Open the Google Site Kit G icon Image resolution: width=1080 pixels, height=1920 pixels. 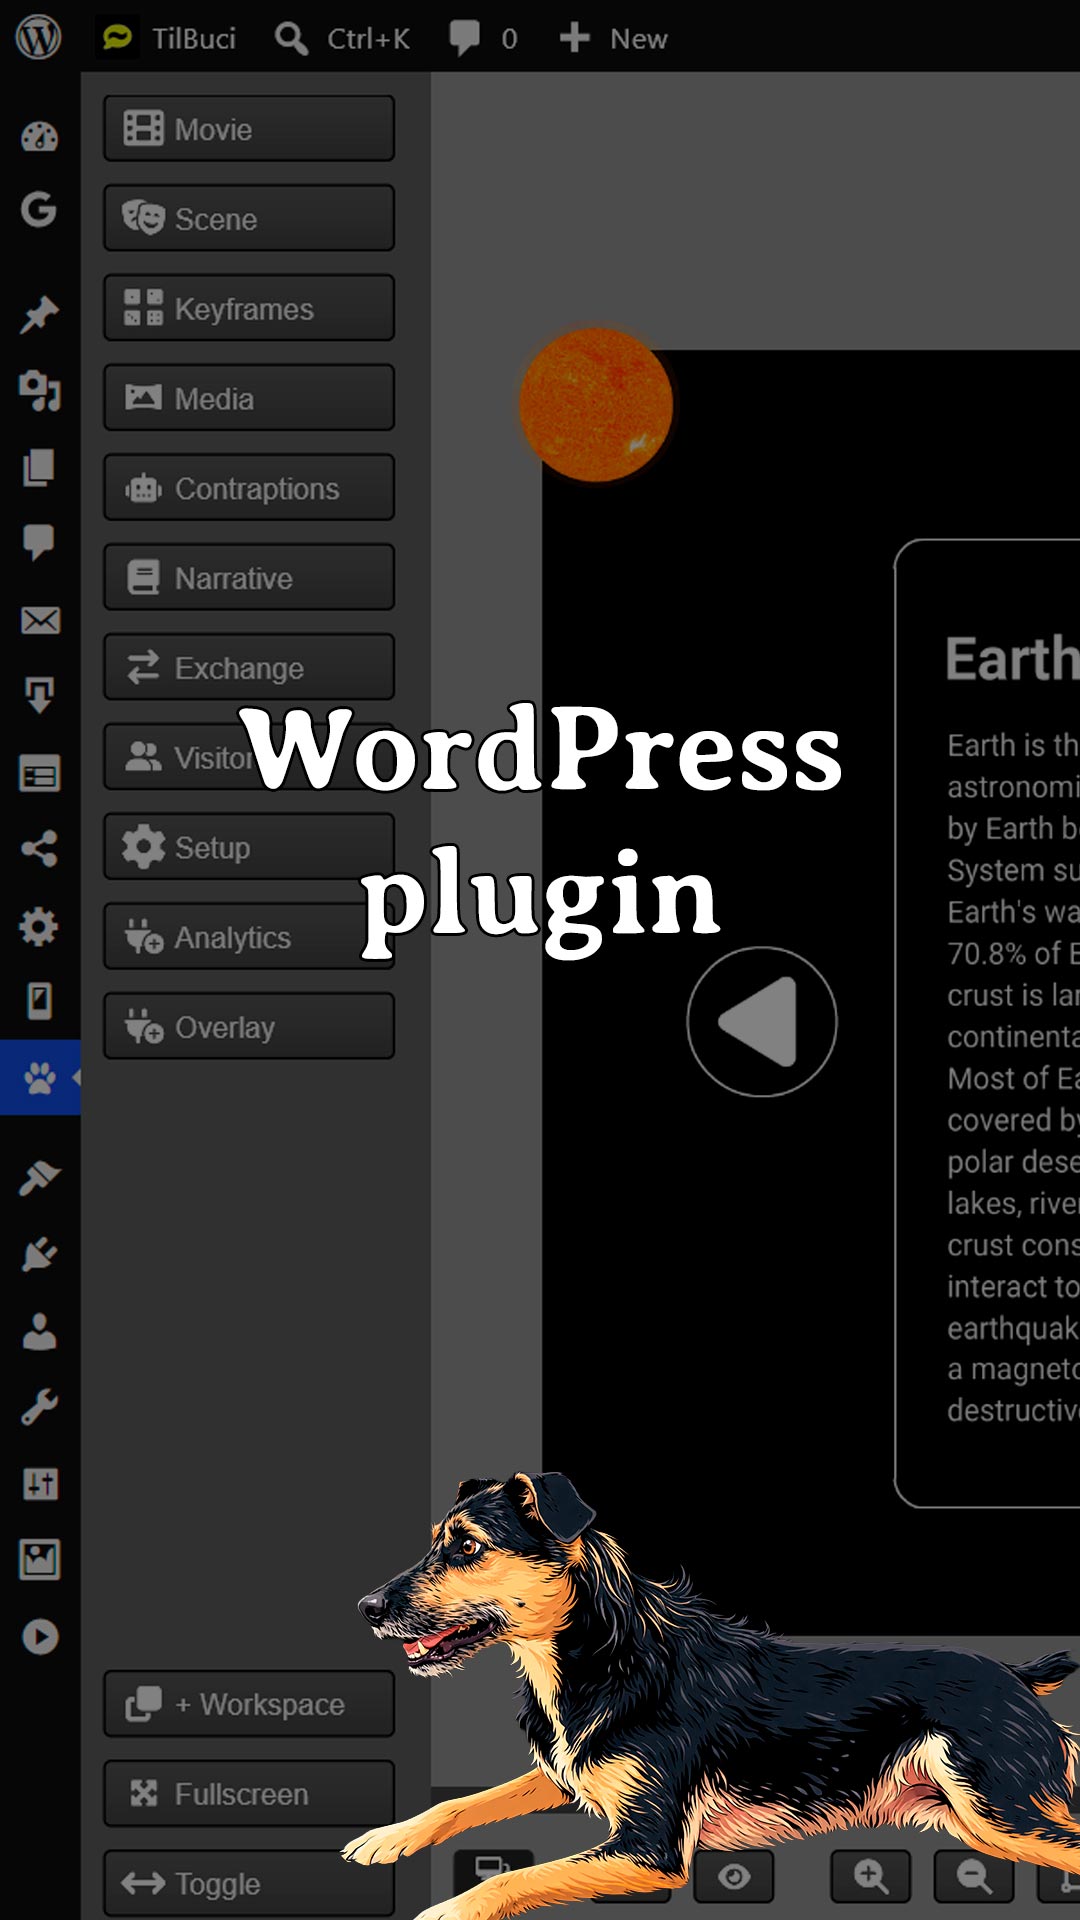coord(39,209)
